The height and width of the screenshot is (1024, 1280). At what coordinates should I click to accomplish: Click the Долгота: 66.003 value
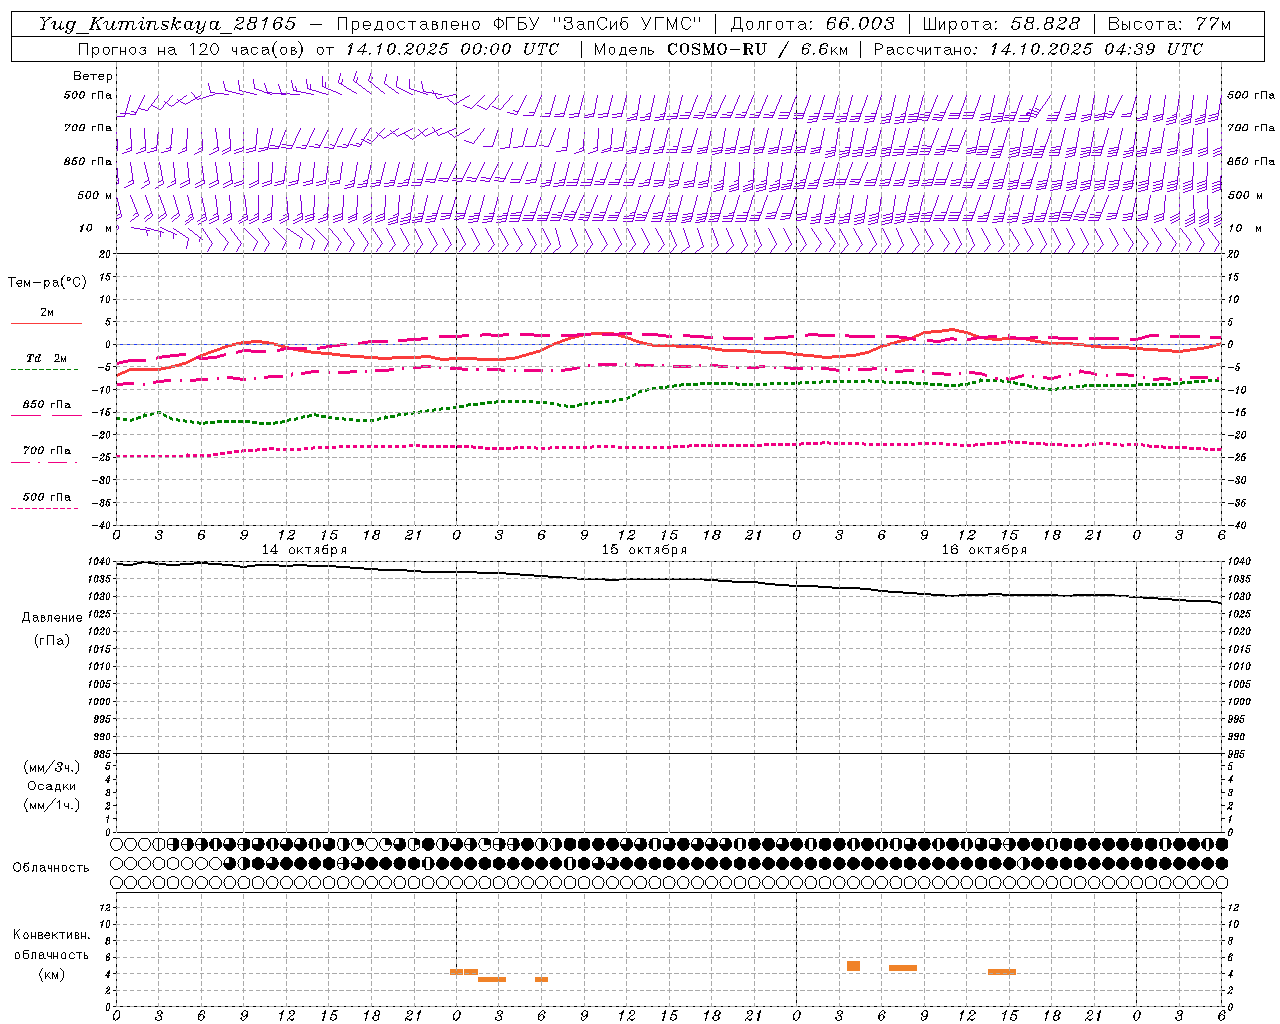pyautogui.click(x=812, y=24)
